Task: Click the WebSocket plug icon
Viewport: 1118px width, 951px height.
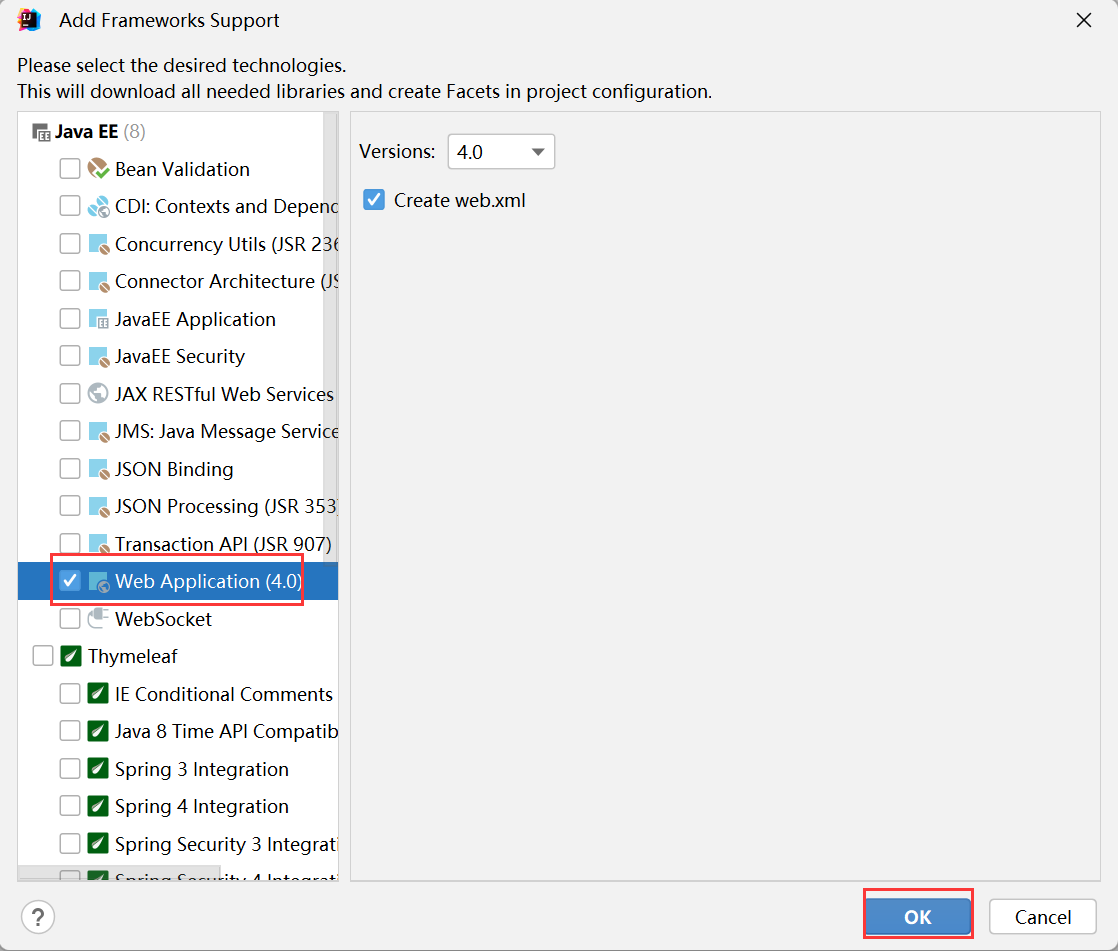Action: (x=98, y=619)
